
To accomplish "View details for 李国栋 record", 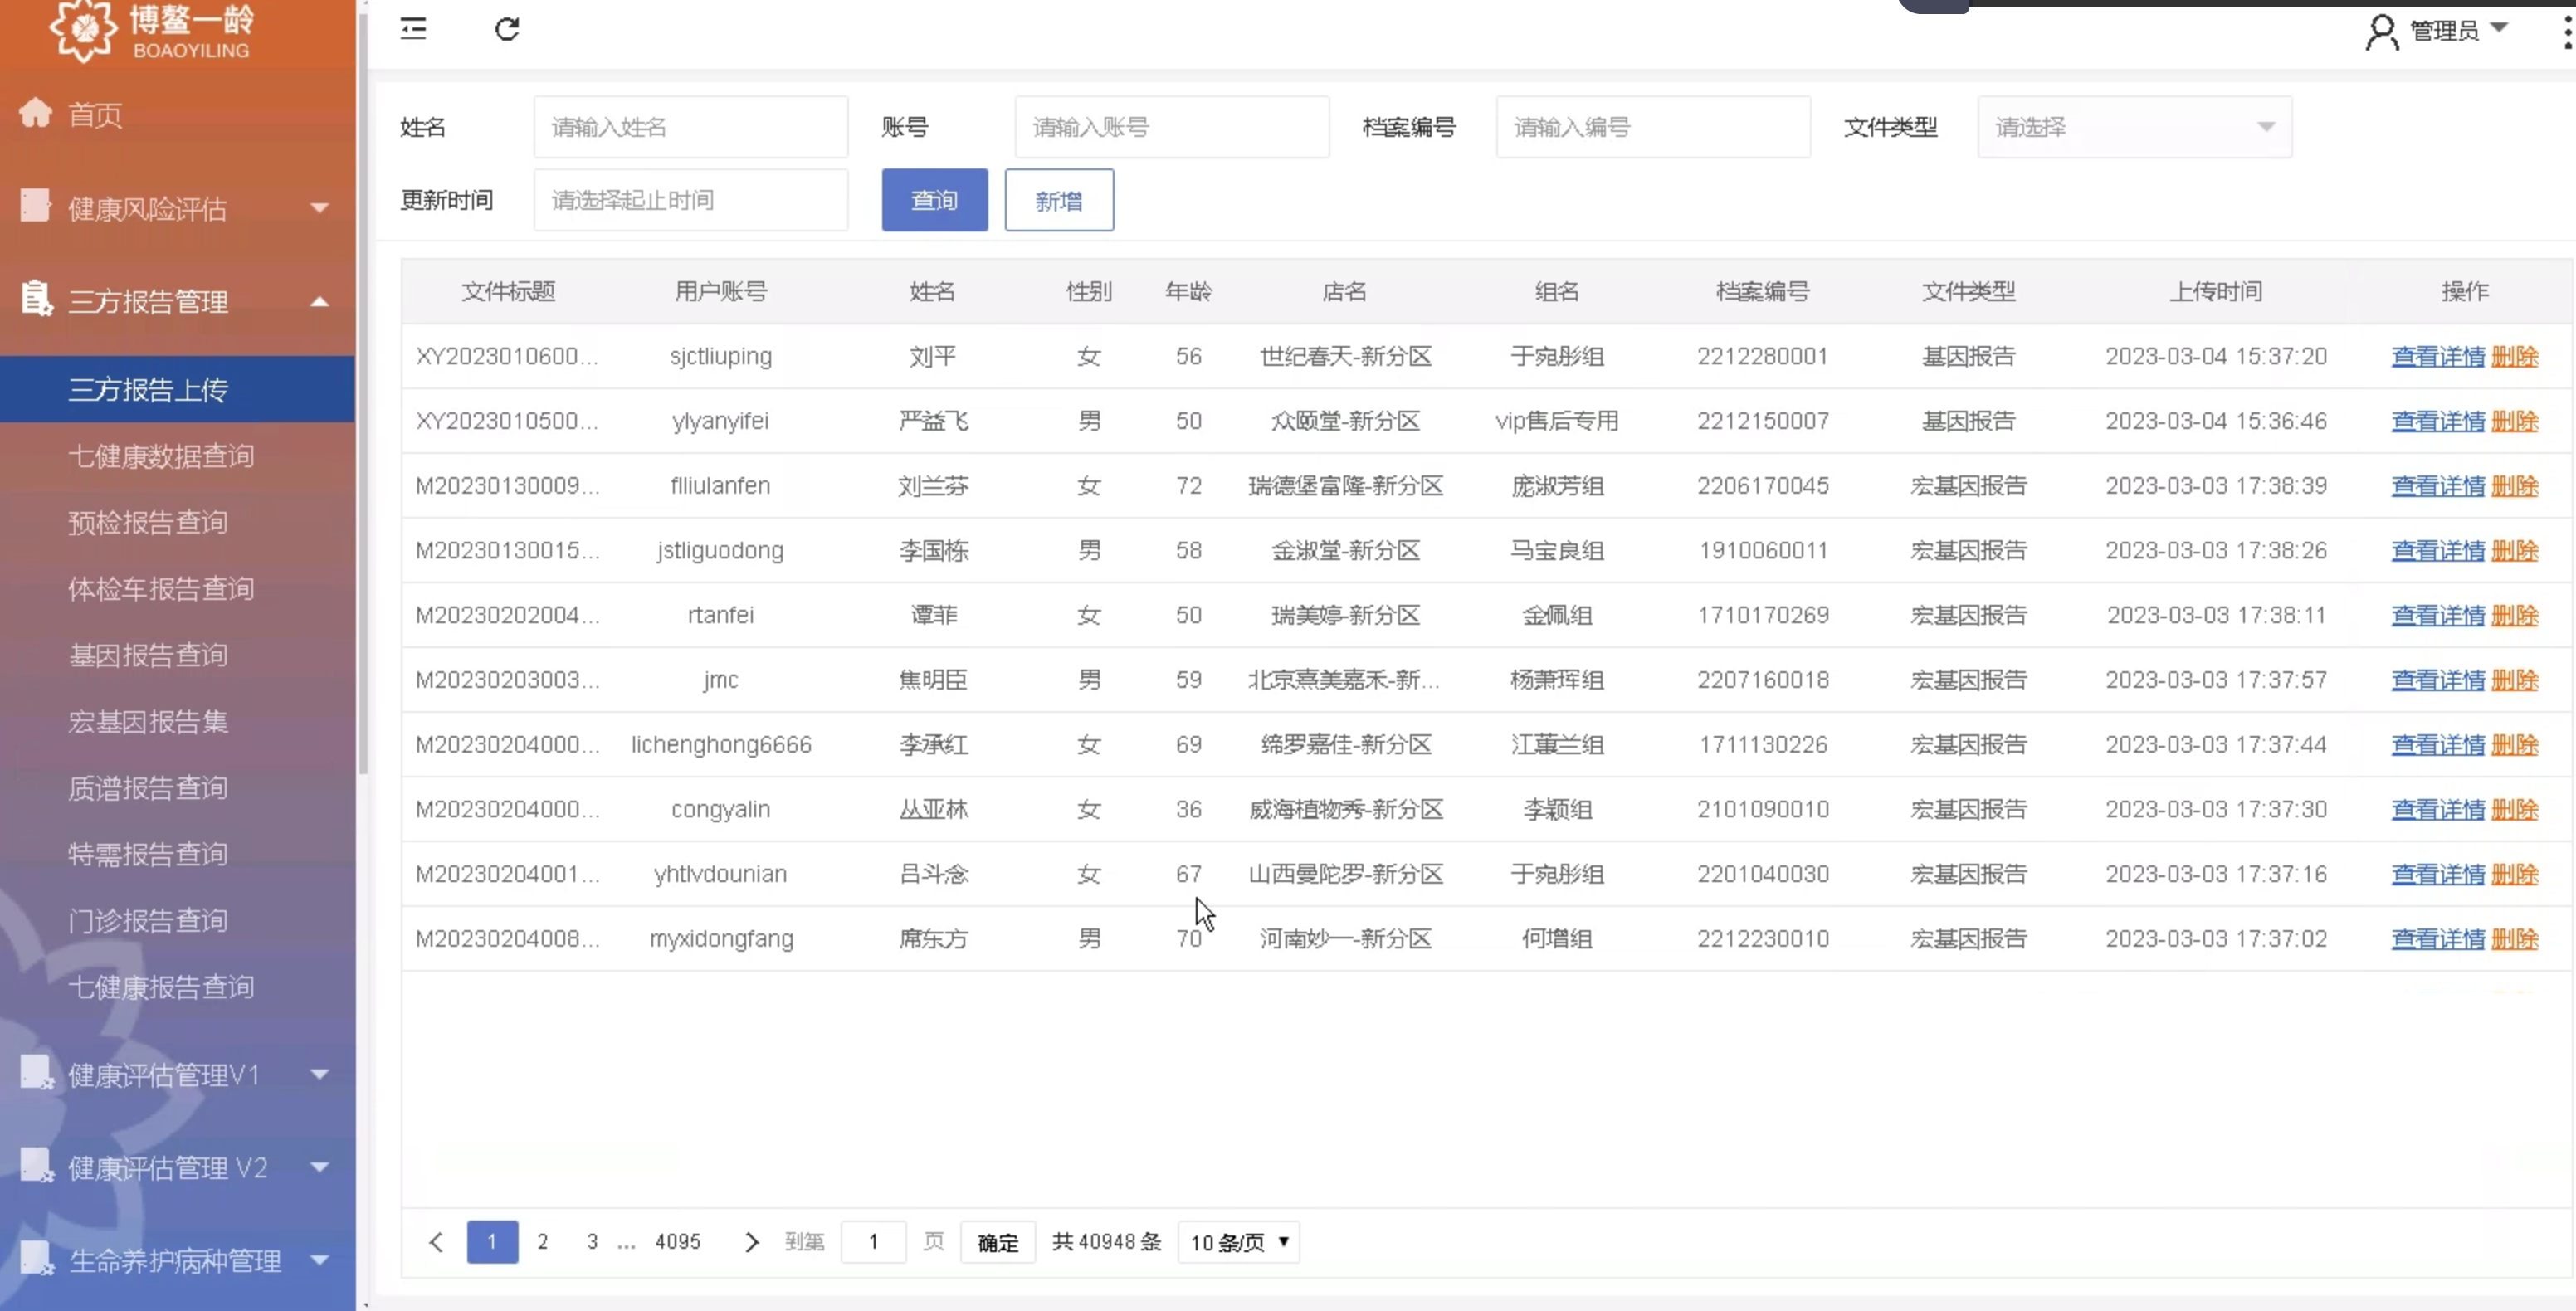I will pyautogui.click(x=2438, y=550).
